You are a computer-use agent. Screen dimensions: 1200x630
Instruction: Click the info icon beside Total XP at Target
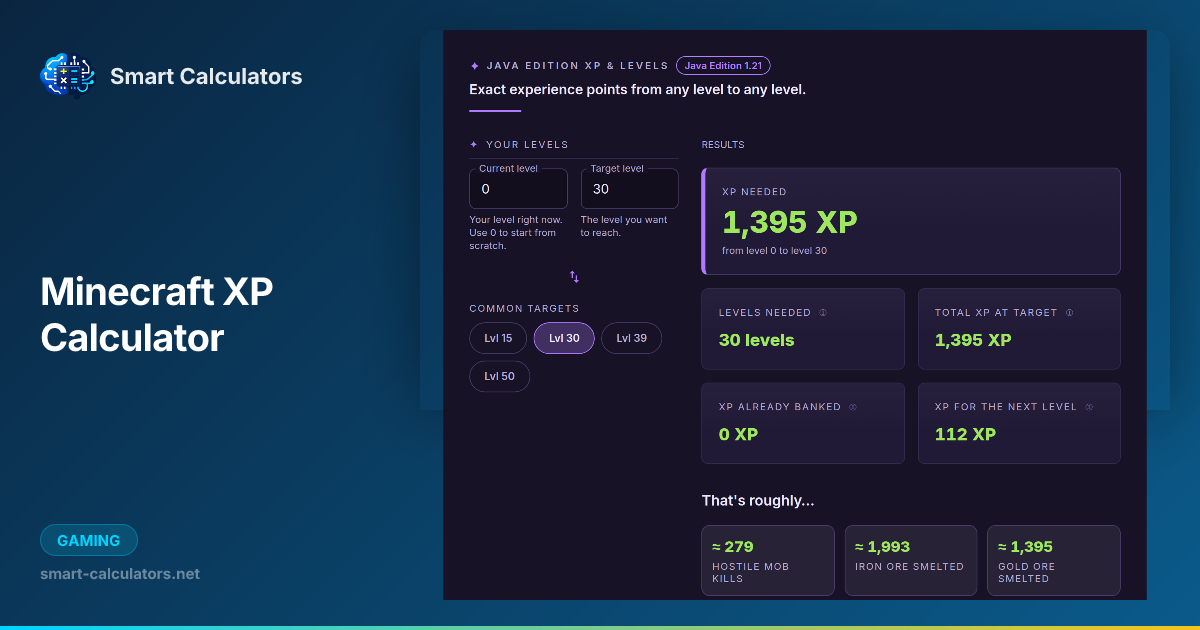coord(1069,313)
